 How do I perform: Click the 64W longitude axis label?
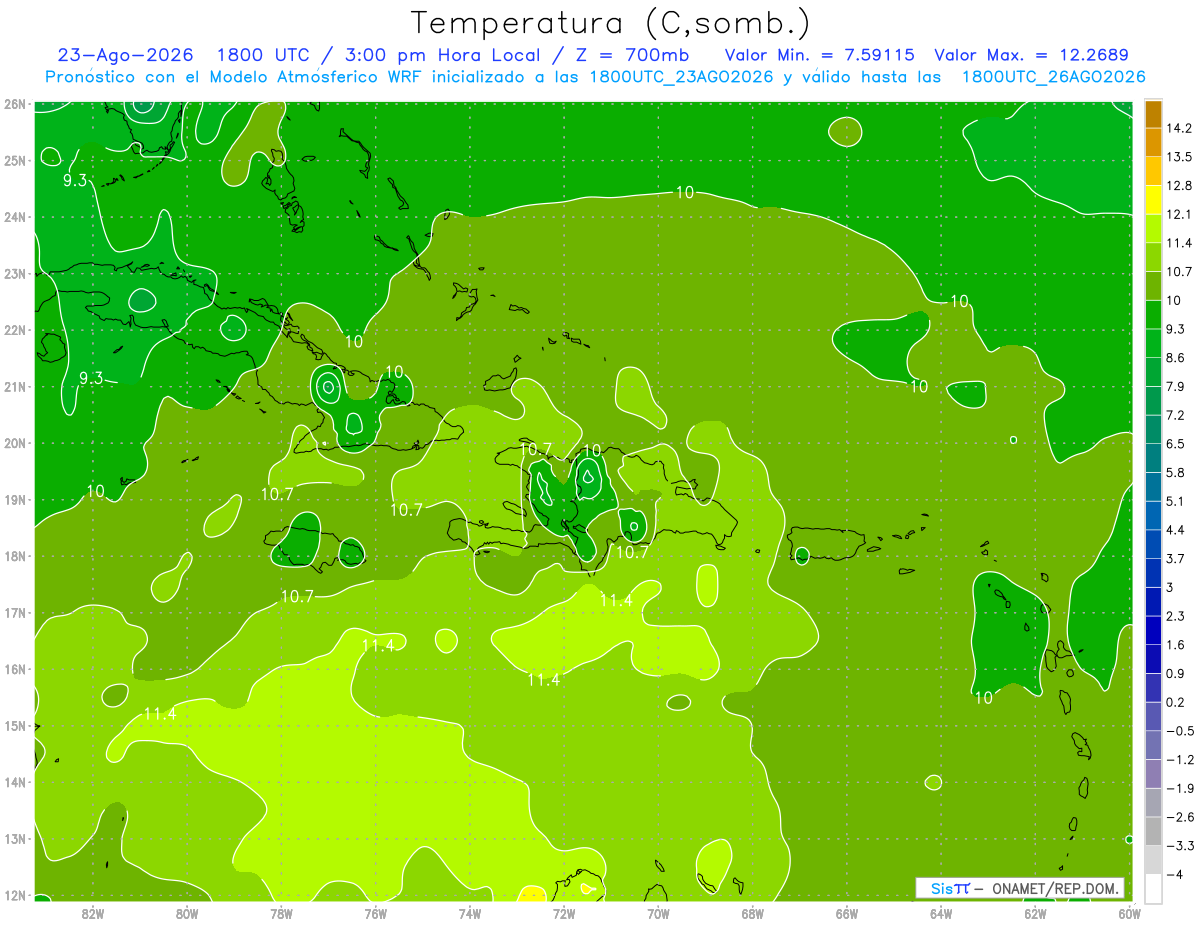(941, 913)
